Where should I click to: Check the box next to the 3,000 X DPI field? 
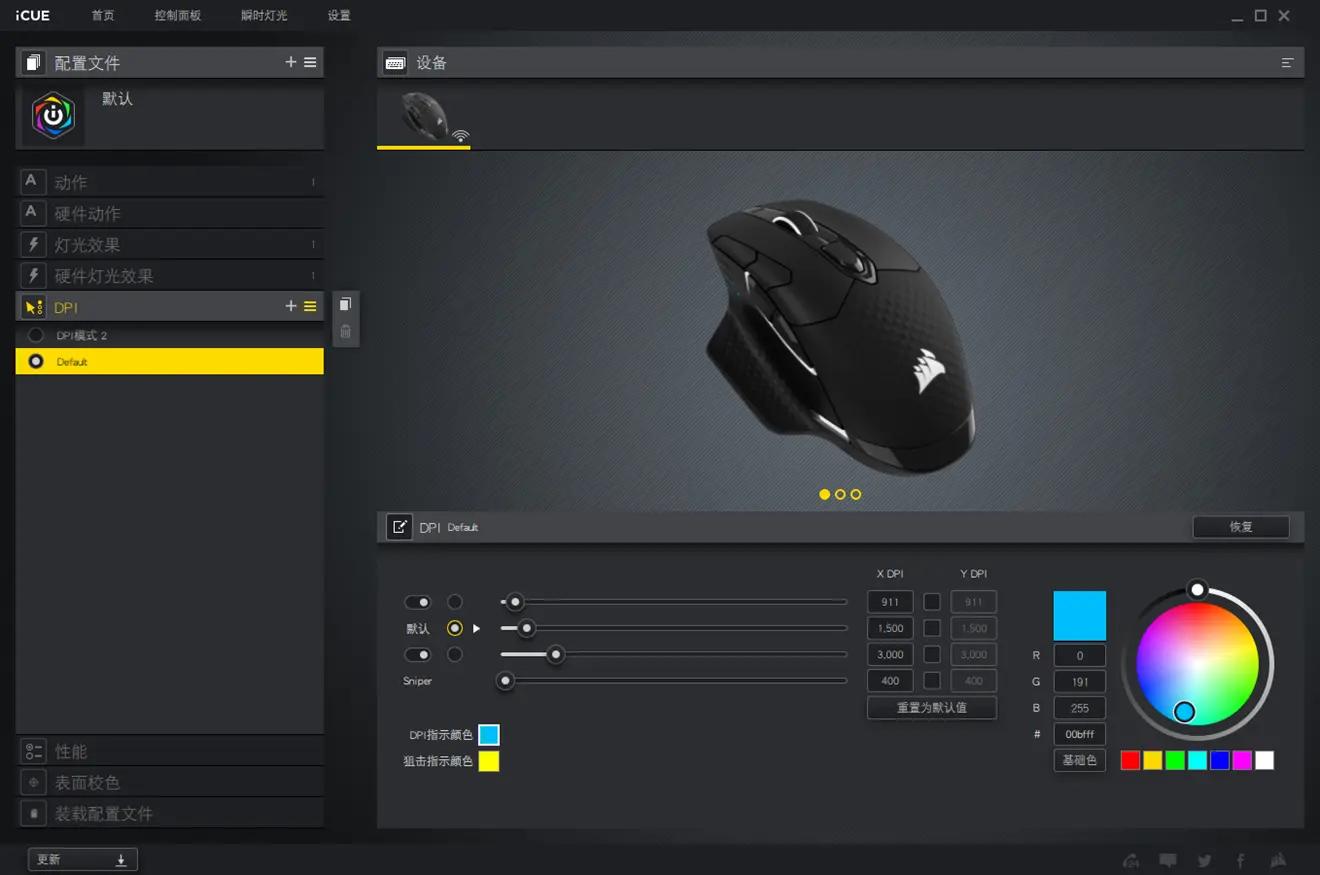coord(932,655)
